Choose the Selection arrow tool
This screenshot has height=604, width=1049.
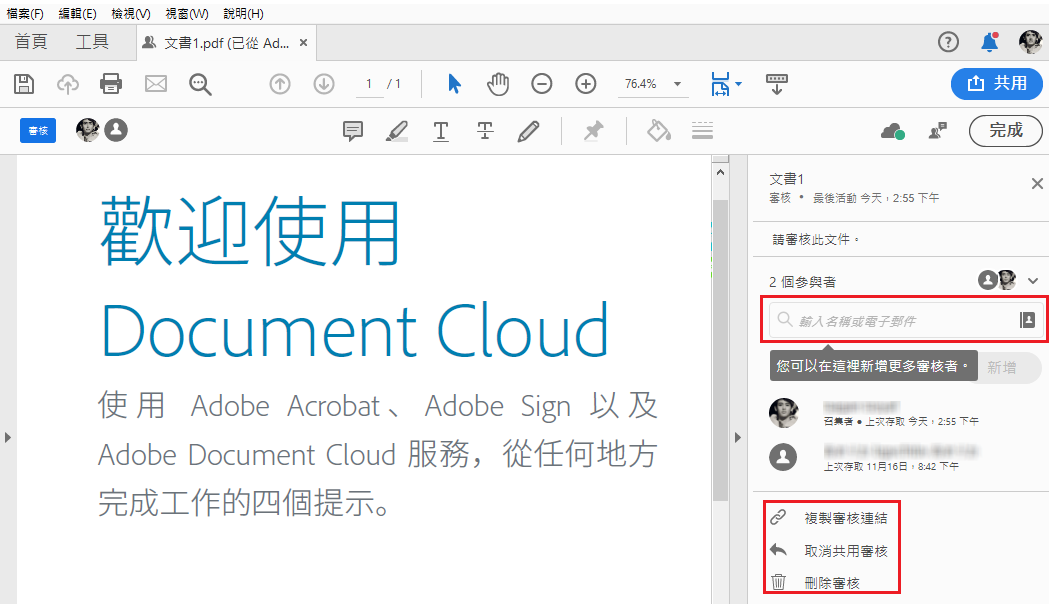(454, 84)
